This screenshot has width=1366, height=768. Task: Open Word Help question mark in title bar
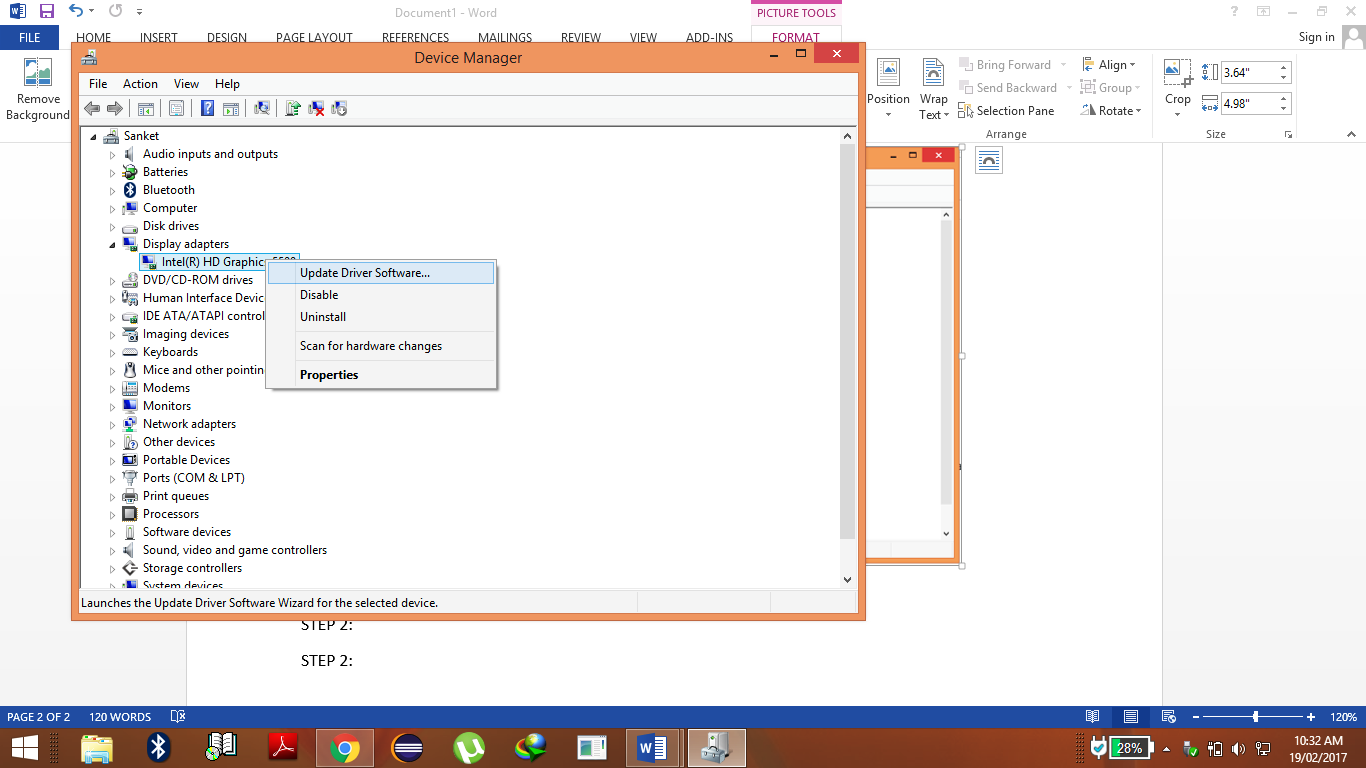click(1235, 12)
